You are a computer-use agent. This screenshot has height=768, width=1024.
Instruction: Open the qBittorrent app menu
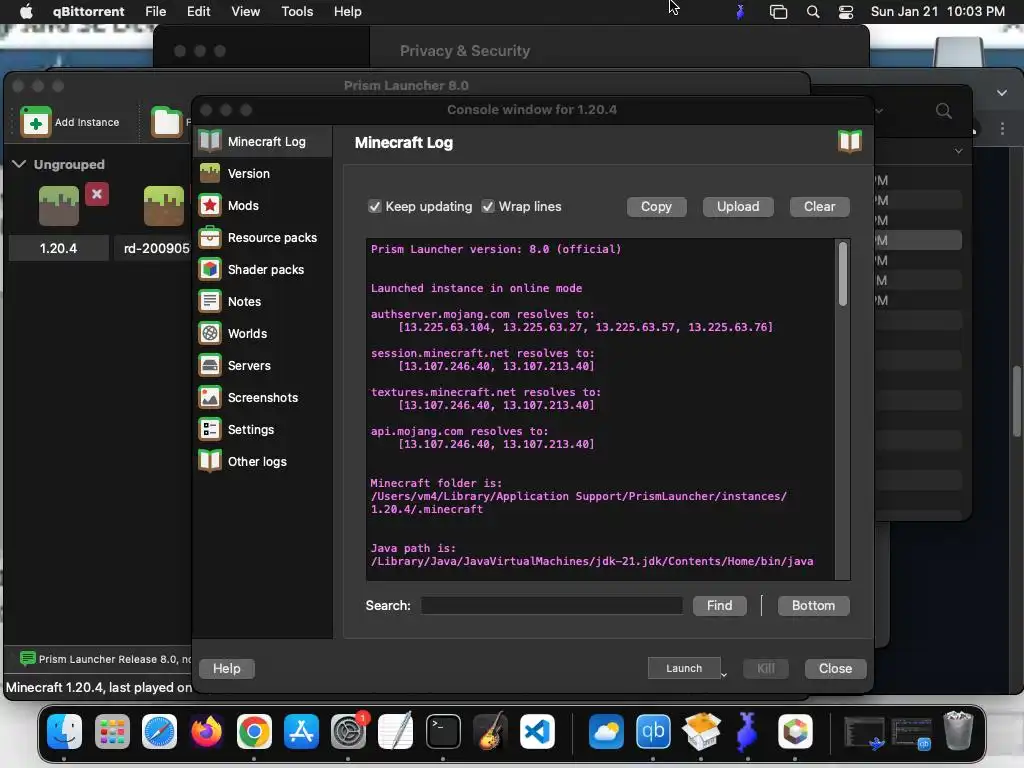click(x=88, y=12)
